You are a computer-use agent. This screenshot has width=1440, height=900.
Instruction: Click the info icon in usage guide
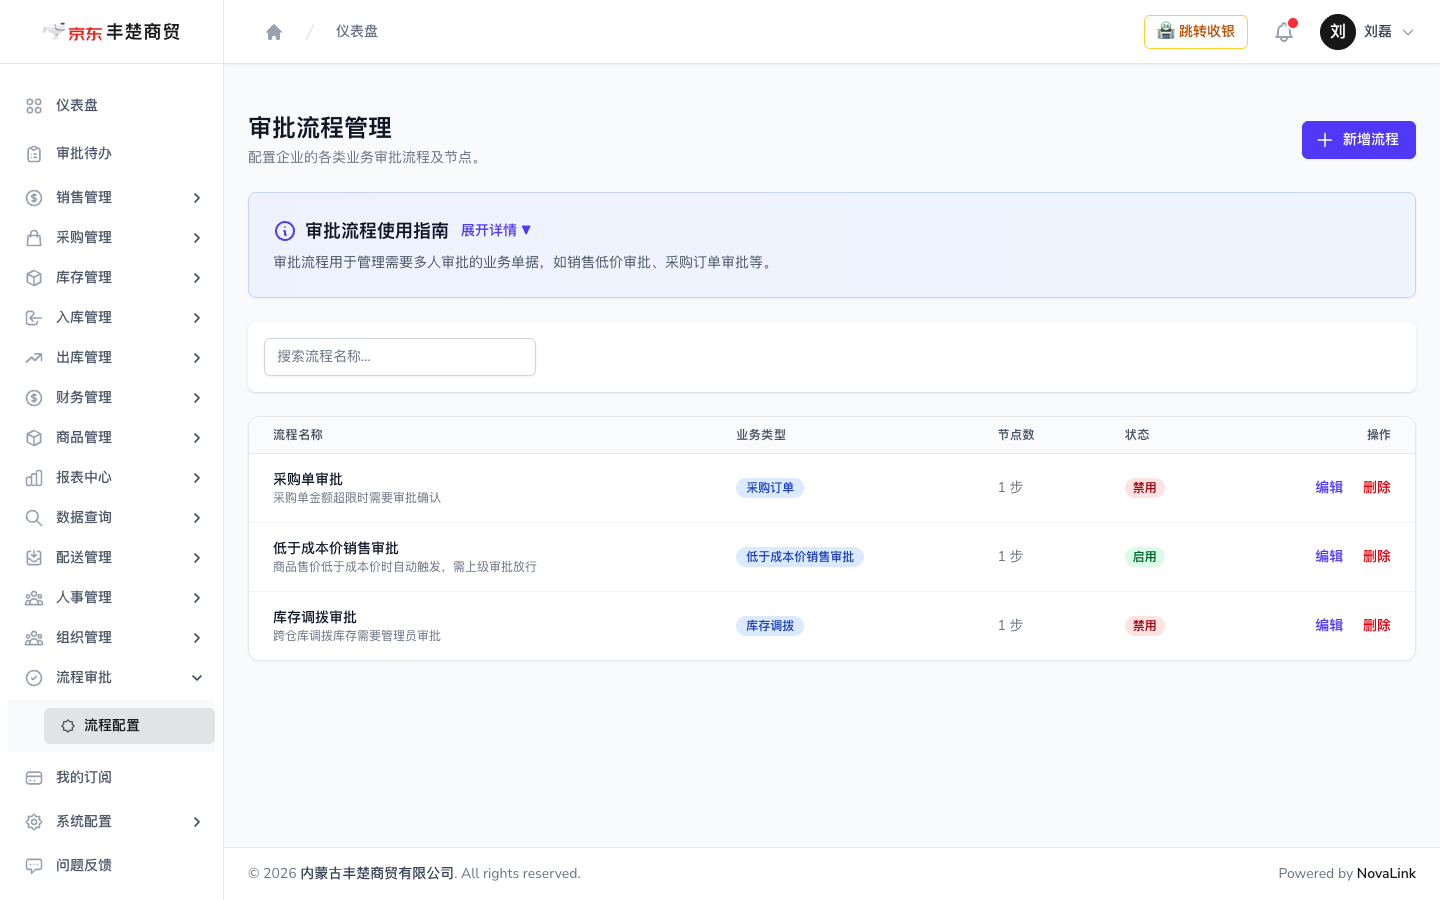(285, 231)
